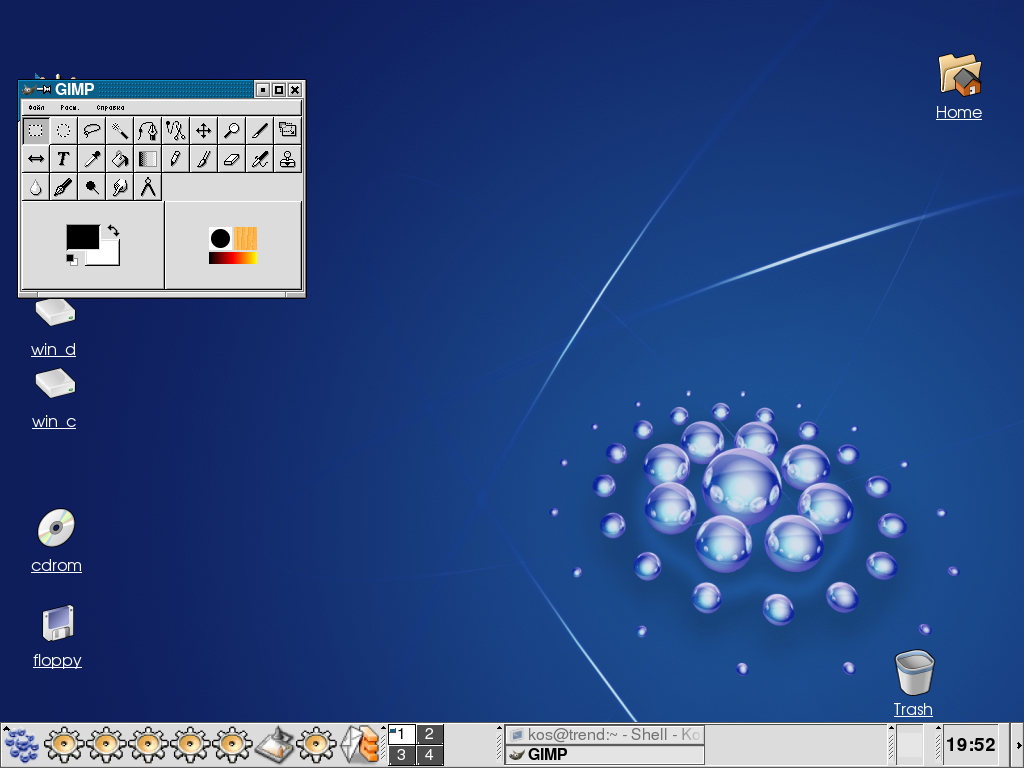Select the Crop knife tool
Screen dimensions: 1024x768
coord(260,131)
